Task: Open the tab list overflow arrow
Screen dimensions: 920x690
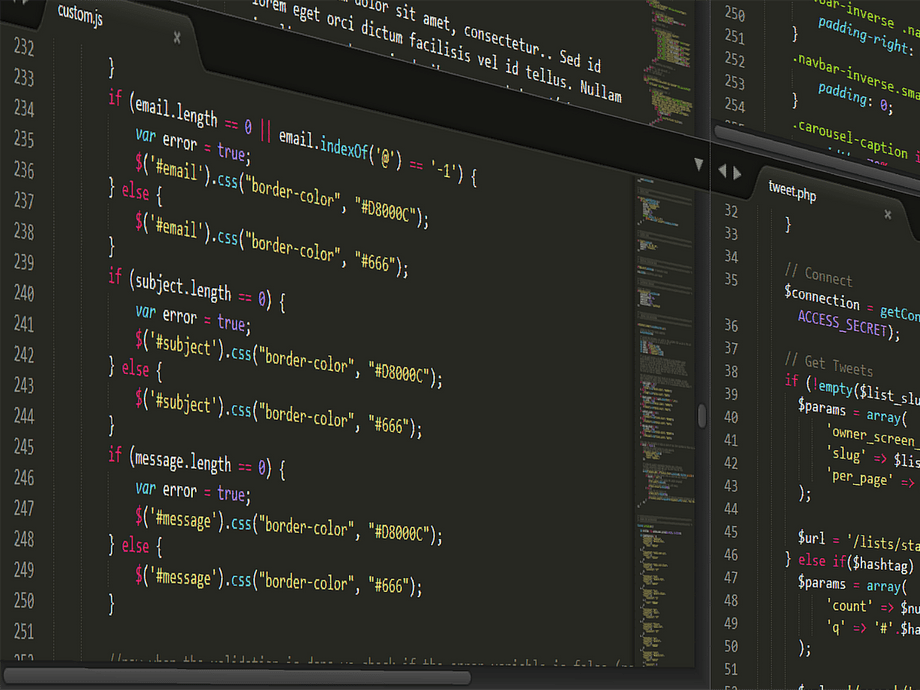Action: (x=698, y=162)
